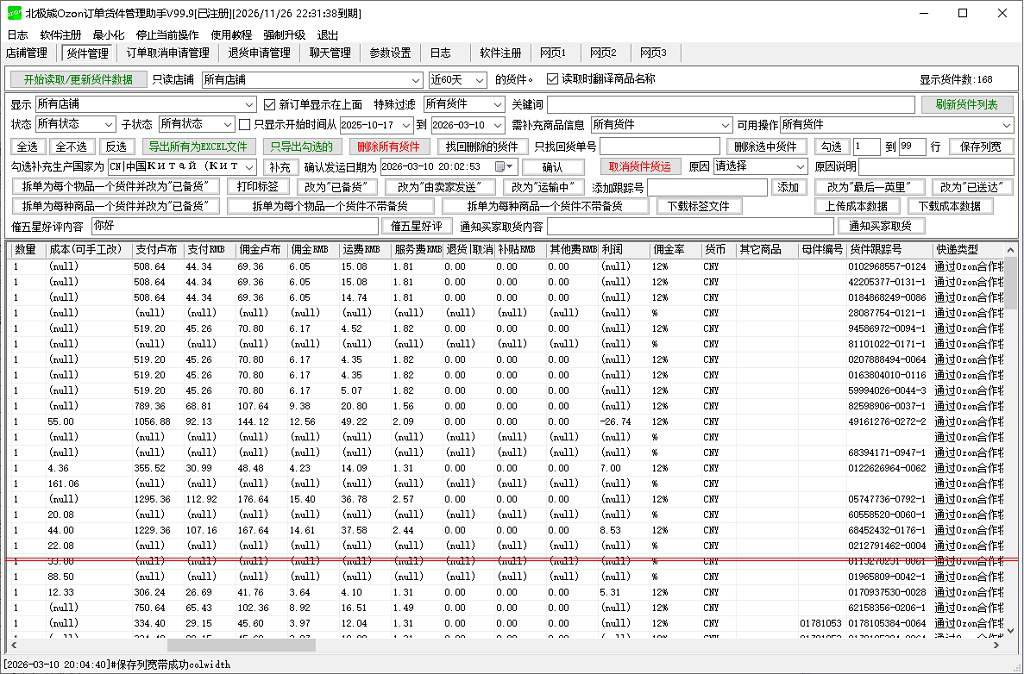This screenshot has width=1024, height=674.
Task: Toggle 读取时翻译商品名称 checkbox
Action: click(552, 79)
